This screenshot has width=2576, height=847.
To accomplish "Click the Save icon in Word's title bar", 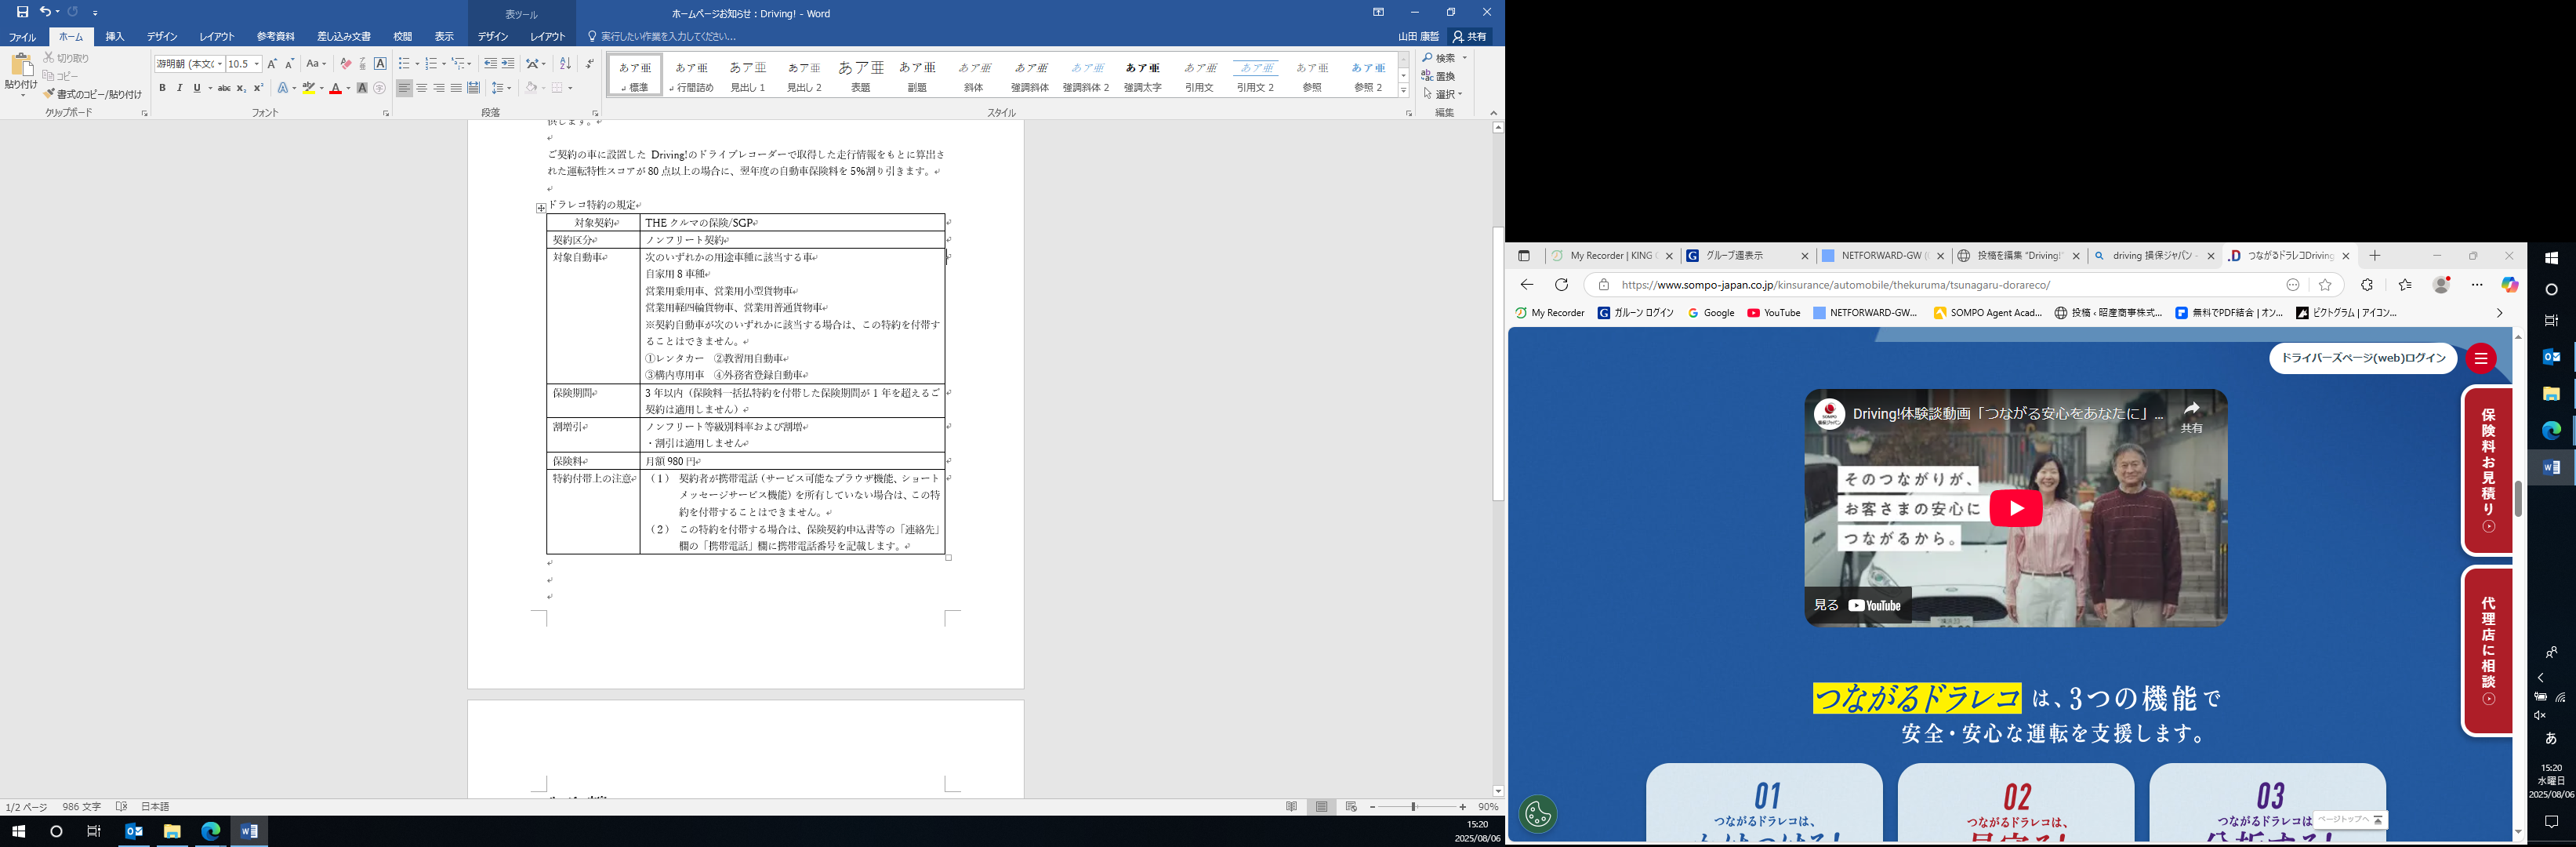I will point(22,12).
